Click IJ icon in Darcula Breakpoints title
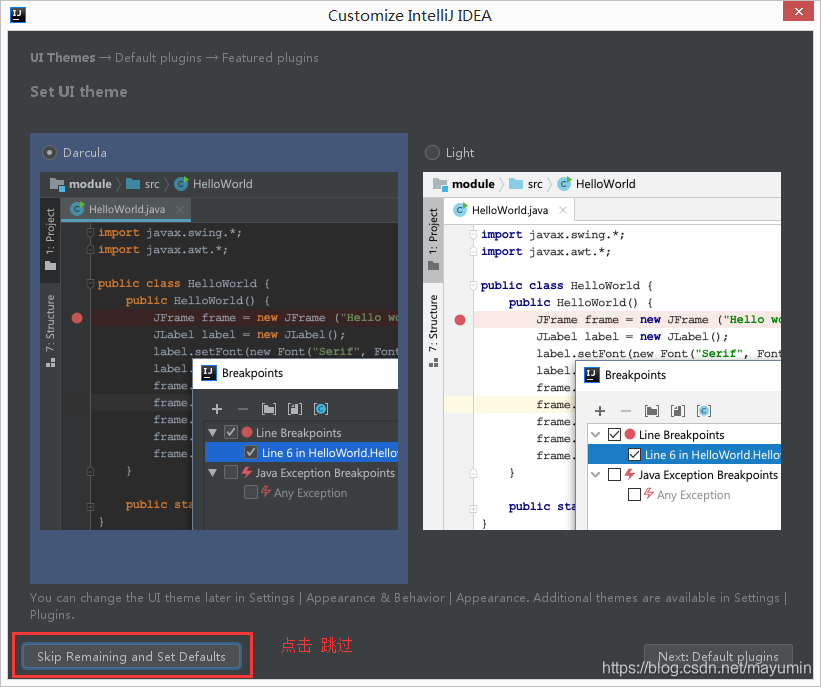 (x=209, y=373)
